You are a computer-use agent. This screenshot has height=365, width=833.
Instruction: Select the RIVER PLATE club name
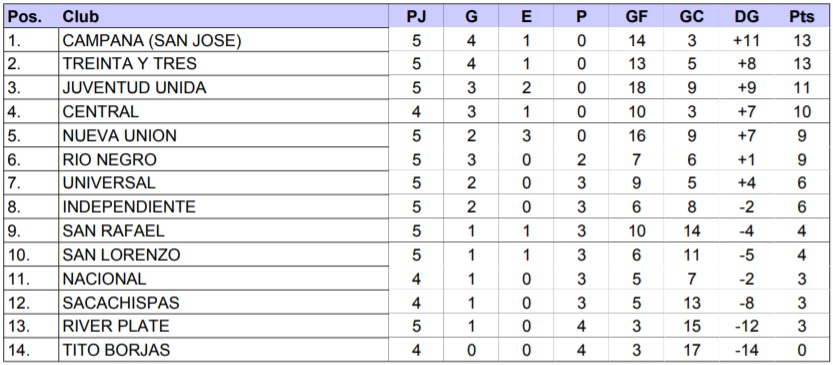[x=116, y=326]
